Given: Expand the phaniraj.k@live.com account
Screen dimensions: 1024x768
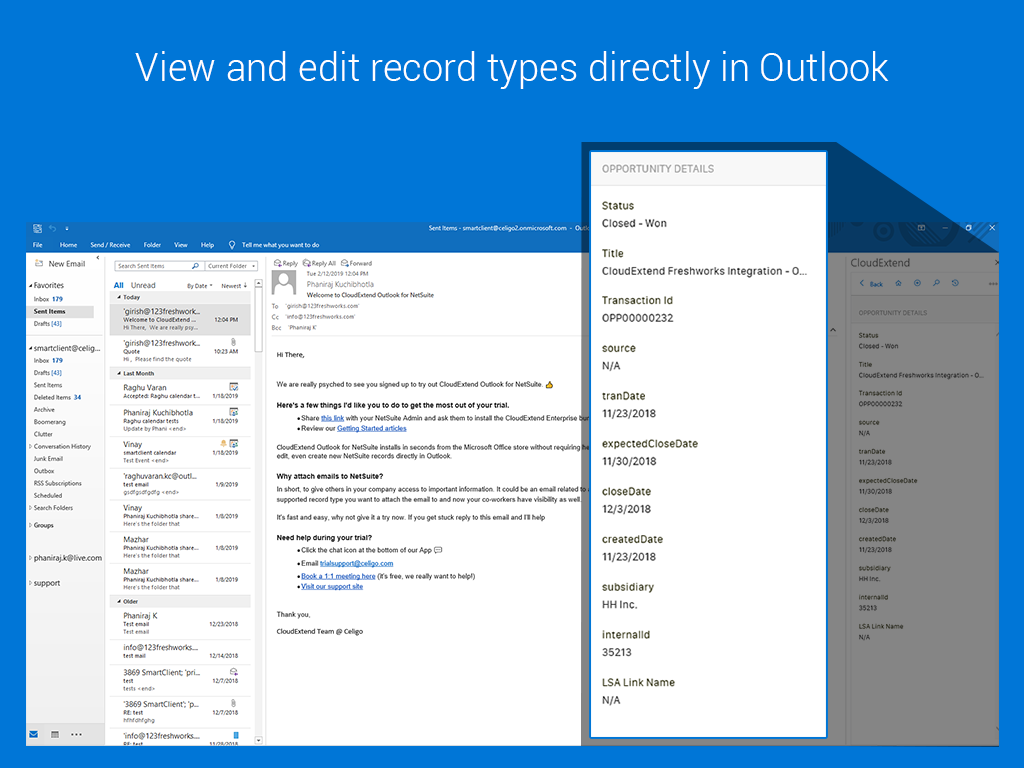Looking at the screenshot, I should (x=30, y=558).
